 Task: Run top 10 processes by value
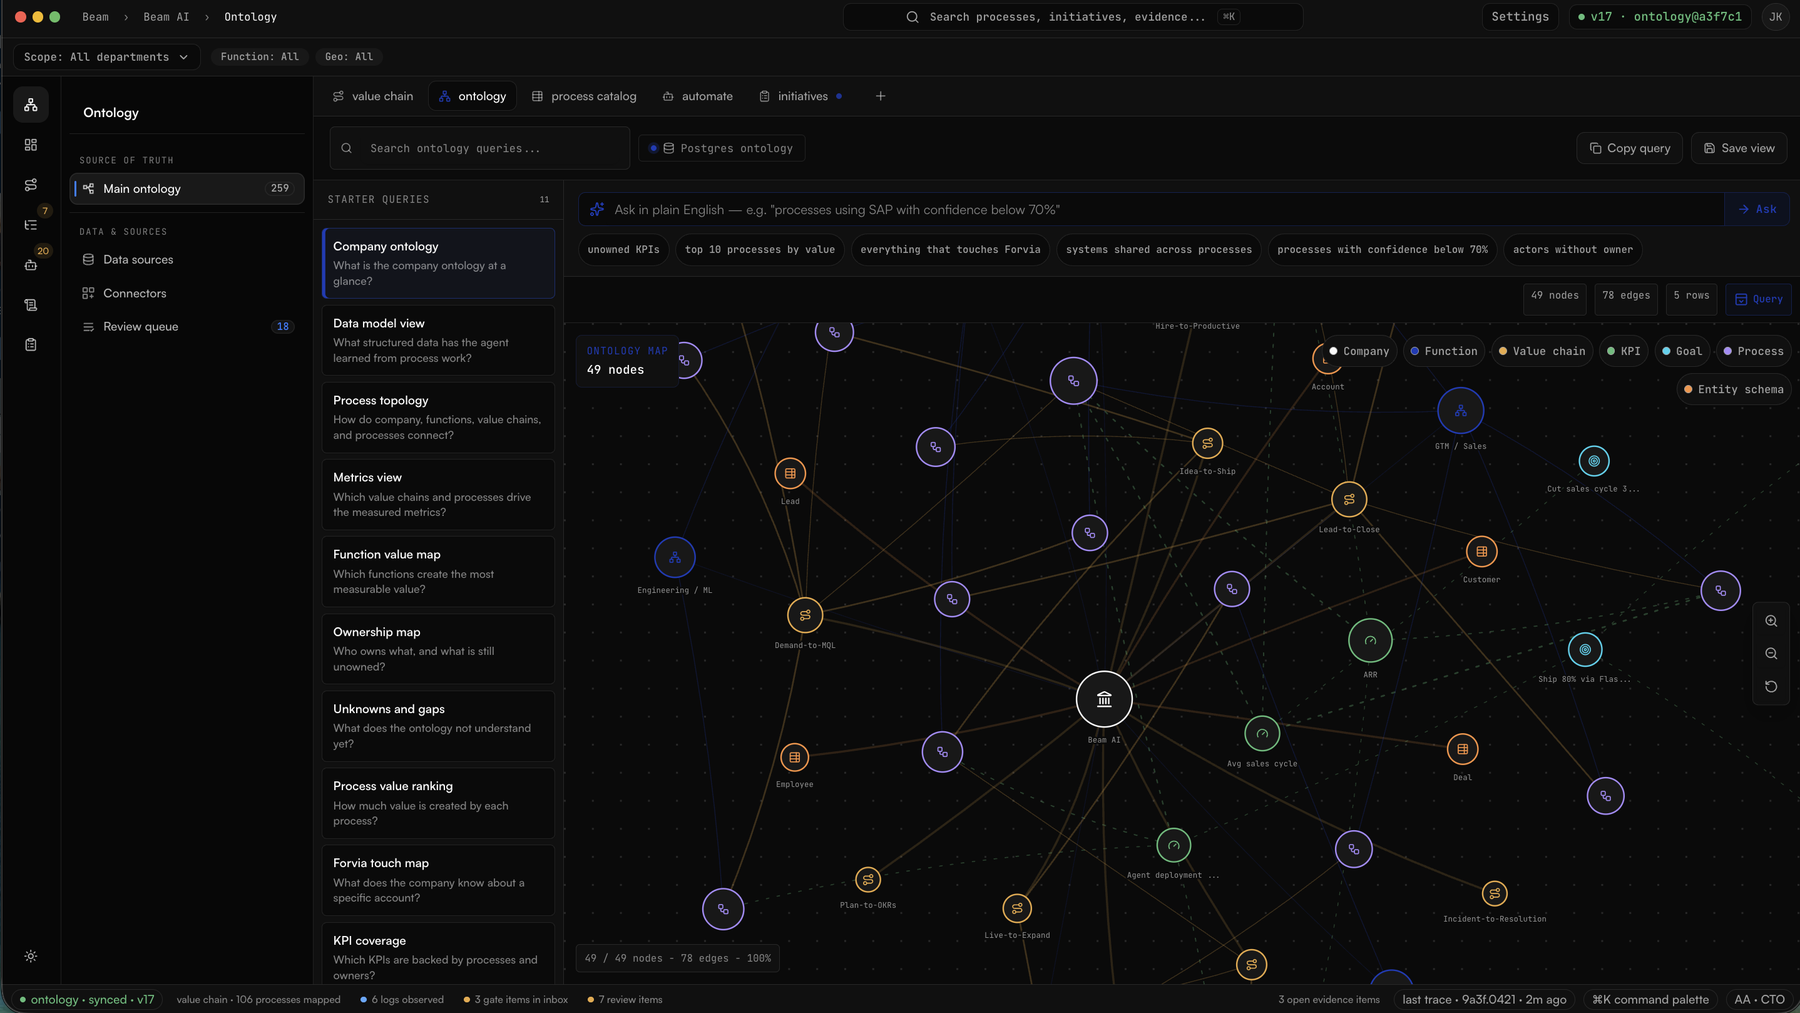(760, 250)
